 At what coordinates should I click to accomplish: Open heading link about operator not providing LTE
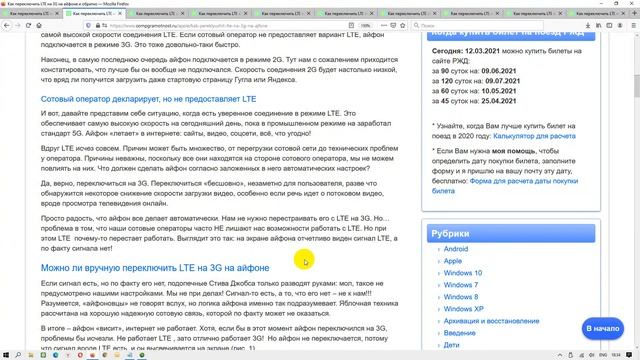tap(149, 99)
